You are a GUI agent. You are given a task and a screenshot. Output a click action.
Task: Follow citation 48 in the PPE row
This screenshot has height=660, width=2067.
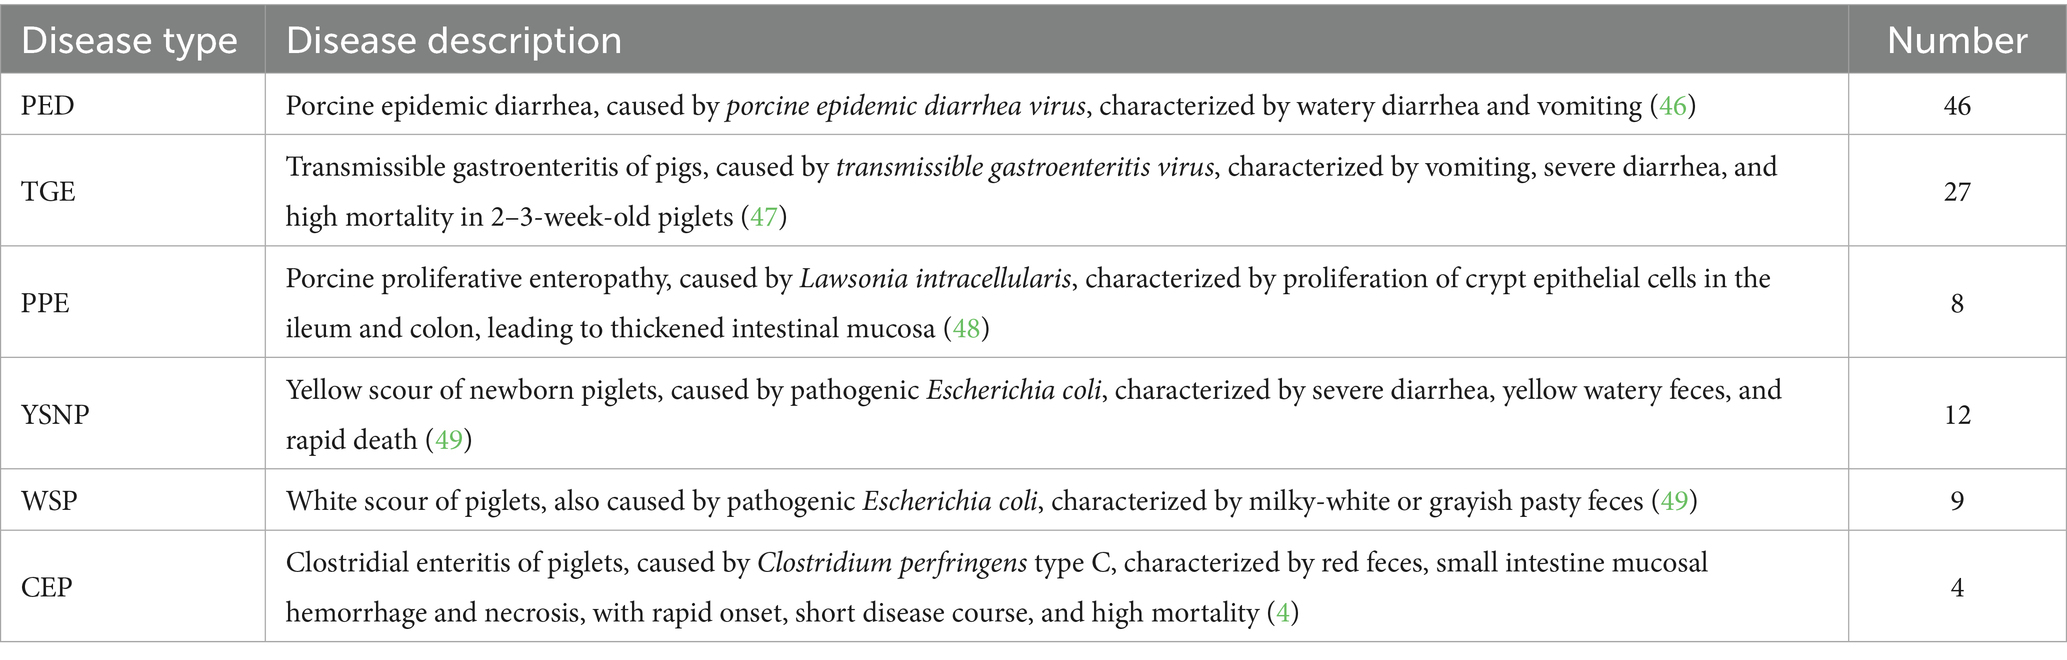(966, 329)
